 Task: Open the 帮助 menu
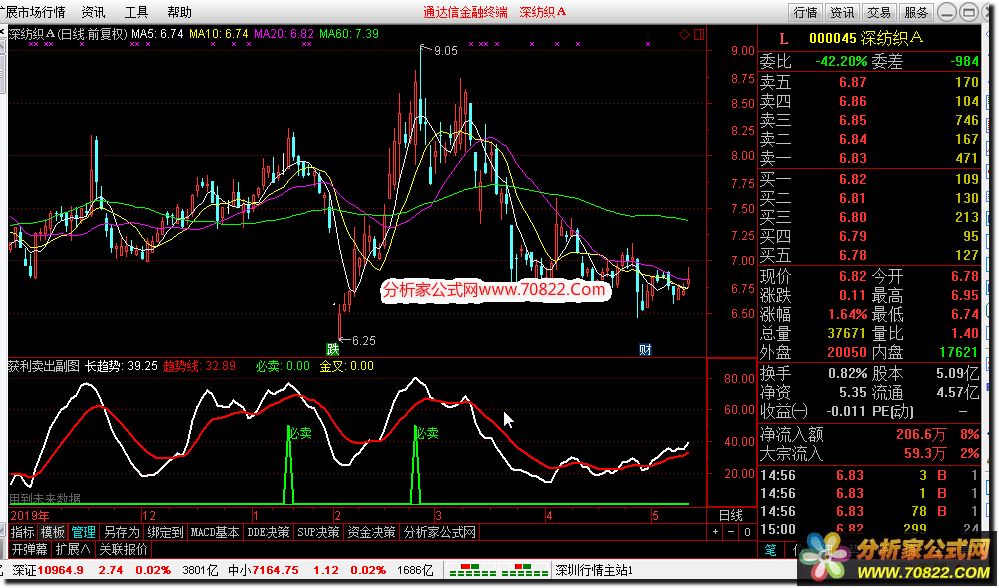179,12
